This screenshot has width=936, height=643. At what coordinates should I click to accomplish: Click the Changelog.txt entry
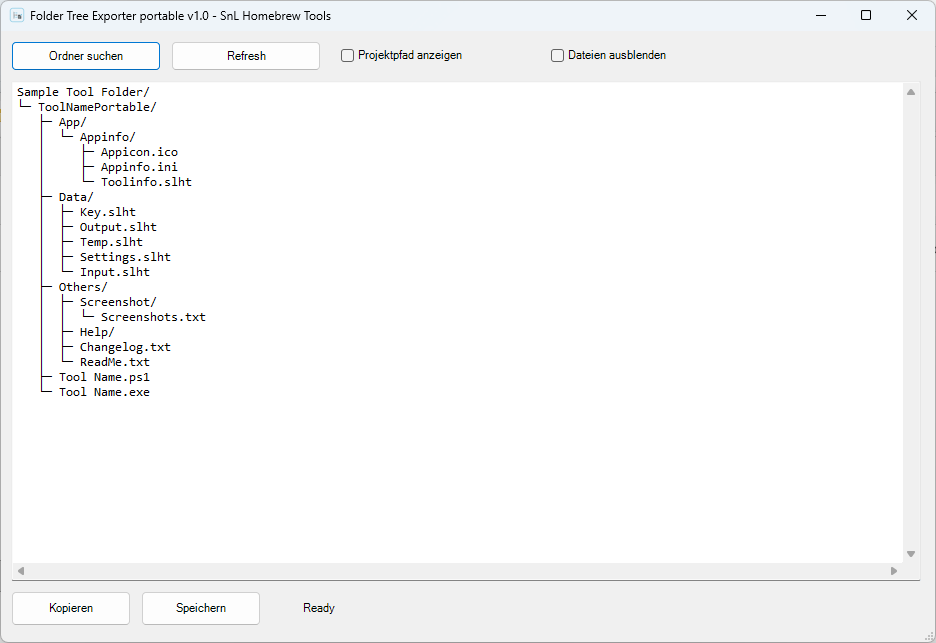click(125, 347)
